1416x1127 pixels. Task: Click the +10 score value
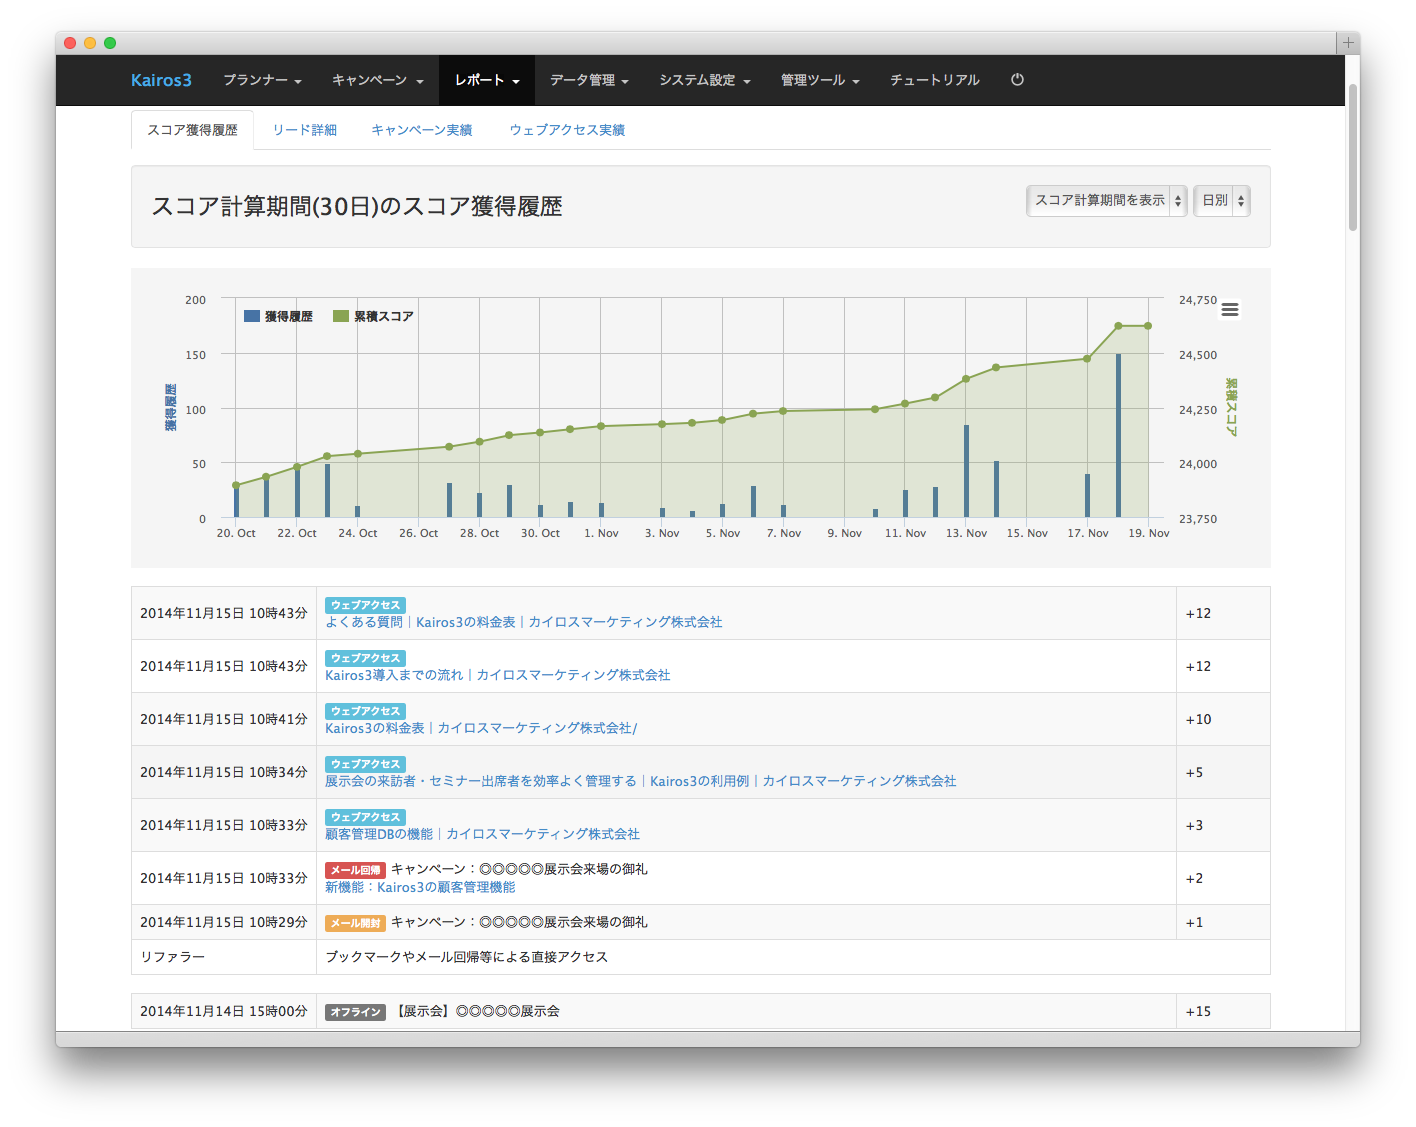(1198, 719)
